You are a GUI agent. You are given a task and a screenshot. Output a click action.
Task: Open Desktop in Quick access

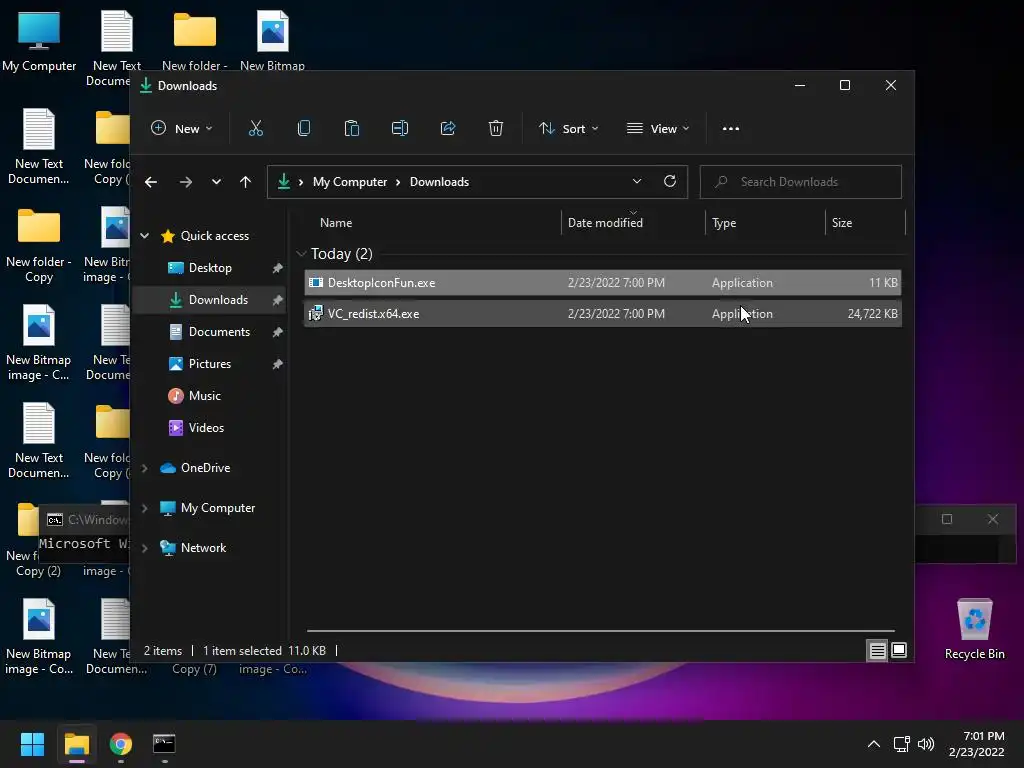coord(209,268)
